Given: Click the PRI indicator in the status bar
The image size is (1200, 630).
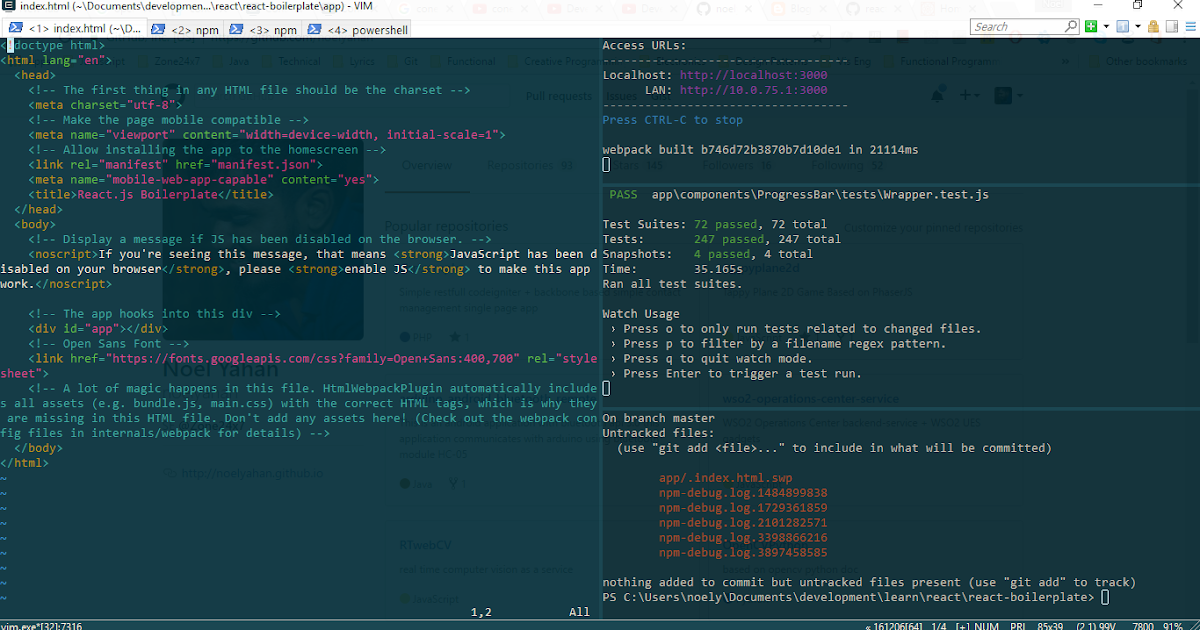Looking at the screenshot, I should click(x=1017, y=625).
